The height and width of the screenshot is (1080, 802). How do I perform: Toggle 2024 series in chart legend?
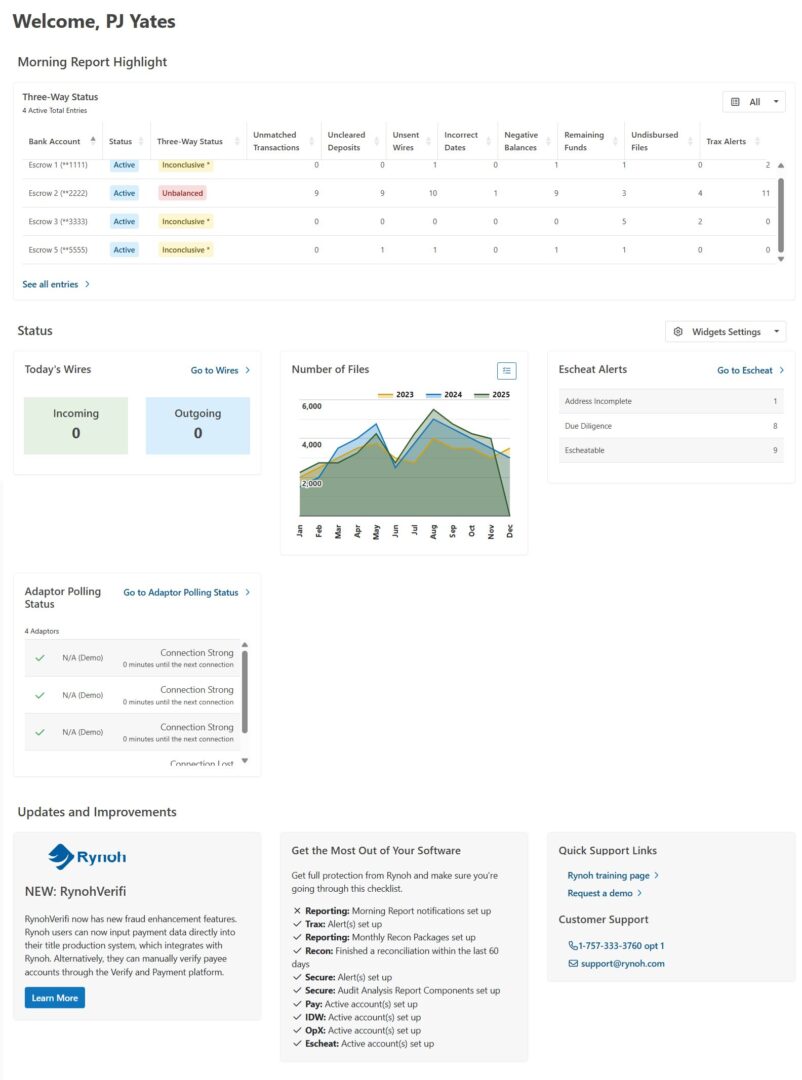click(x=444, y=395)
